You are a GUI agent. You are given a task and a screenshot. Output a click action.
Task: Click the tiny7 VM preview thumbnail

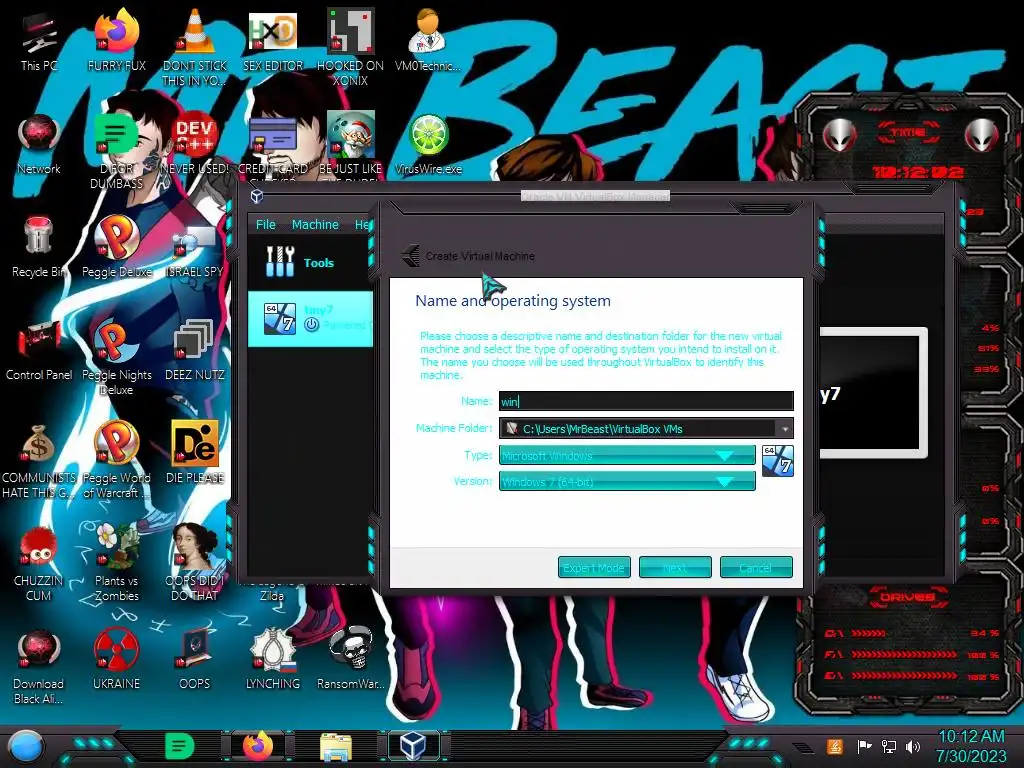873,392
